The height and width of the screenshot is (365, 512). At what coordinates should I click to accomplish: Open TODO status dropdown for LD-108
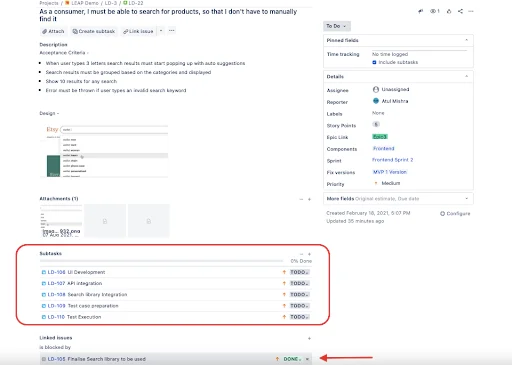pyautogui.click(x=299, y=295)
